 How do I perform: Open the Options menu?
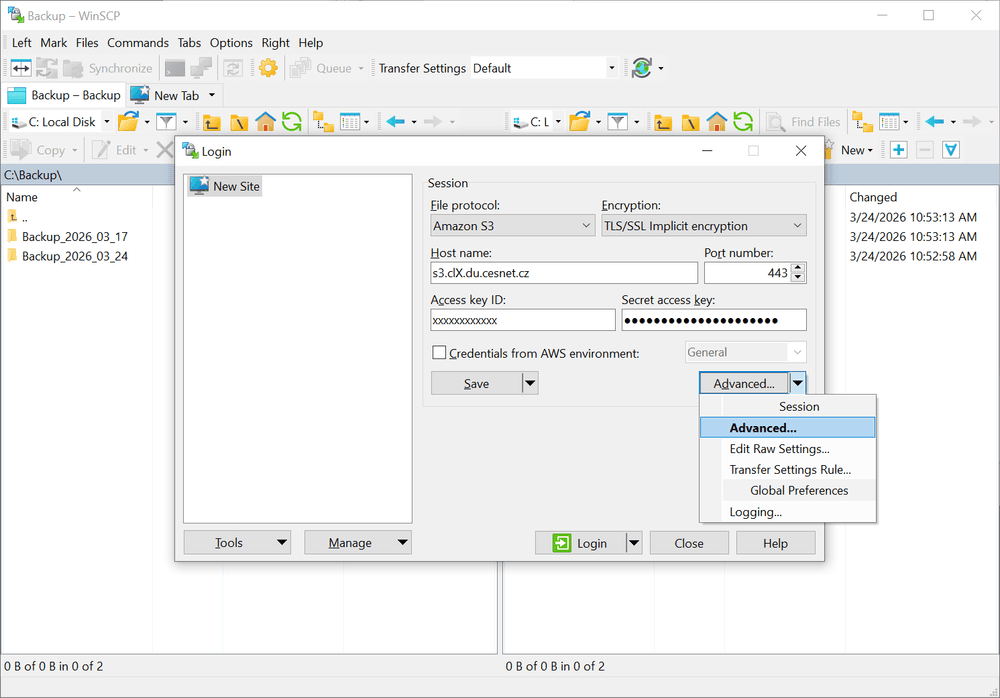coord(231,43)
